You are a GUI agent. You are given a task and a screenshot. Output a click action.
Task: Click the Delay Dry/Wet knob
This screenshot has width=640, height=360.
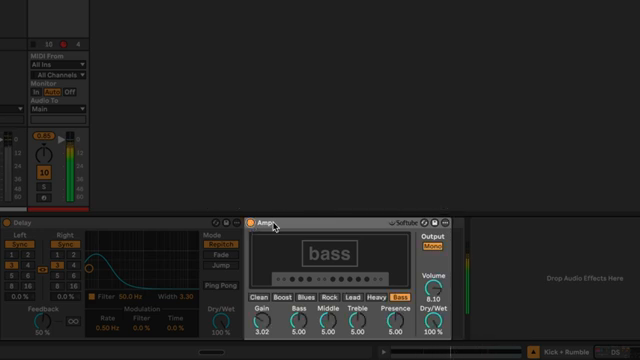221,322
